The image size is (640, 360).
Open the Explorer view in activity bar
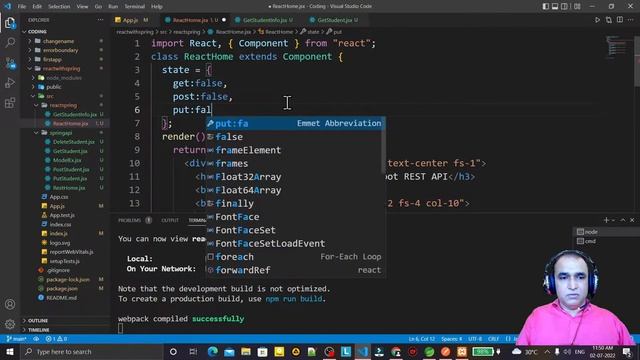10,23
